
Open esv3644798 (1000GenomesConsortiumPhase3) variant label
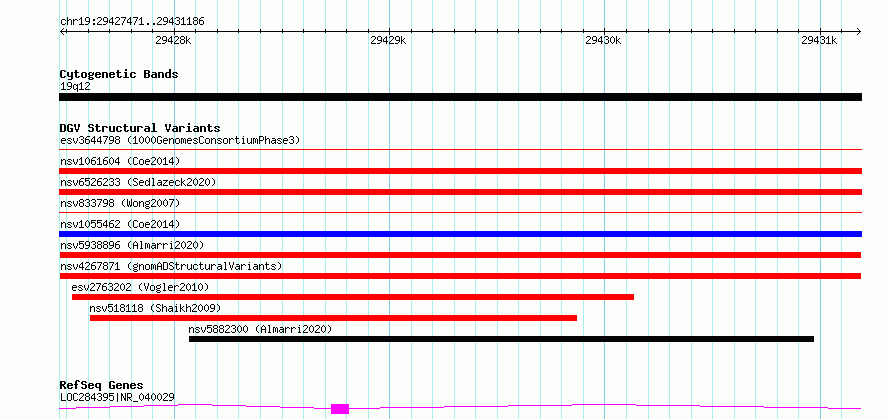tap(180, 140)
